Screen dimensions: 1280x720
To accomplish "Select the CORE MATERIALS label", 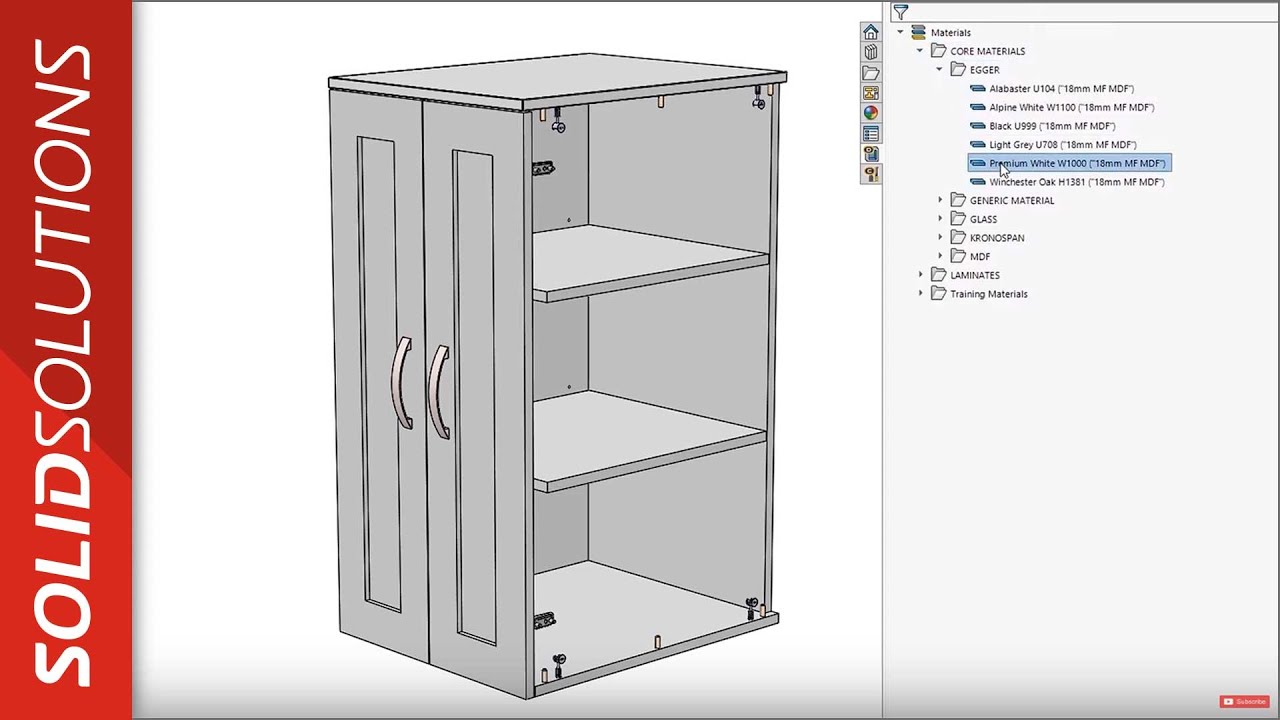I will coord(988,51).
